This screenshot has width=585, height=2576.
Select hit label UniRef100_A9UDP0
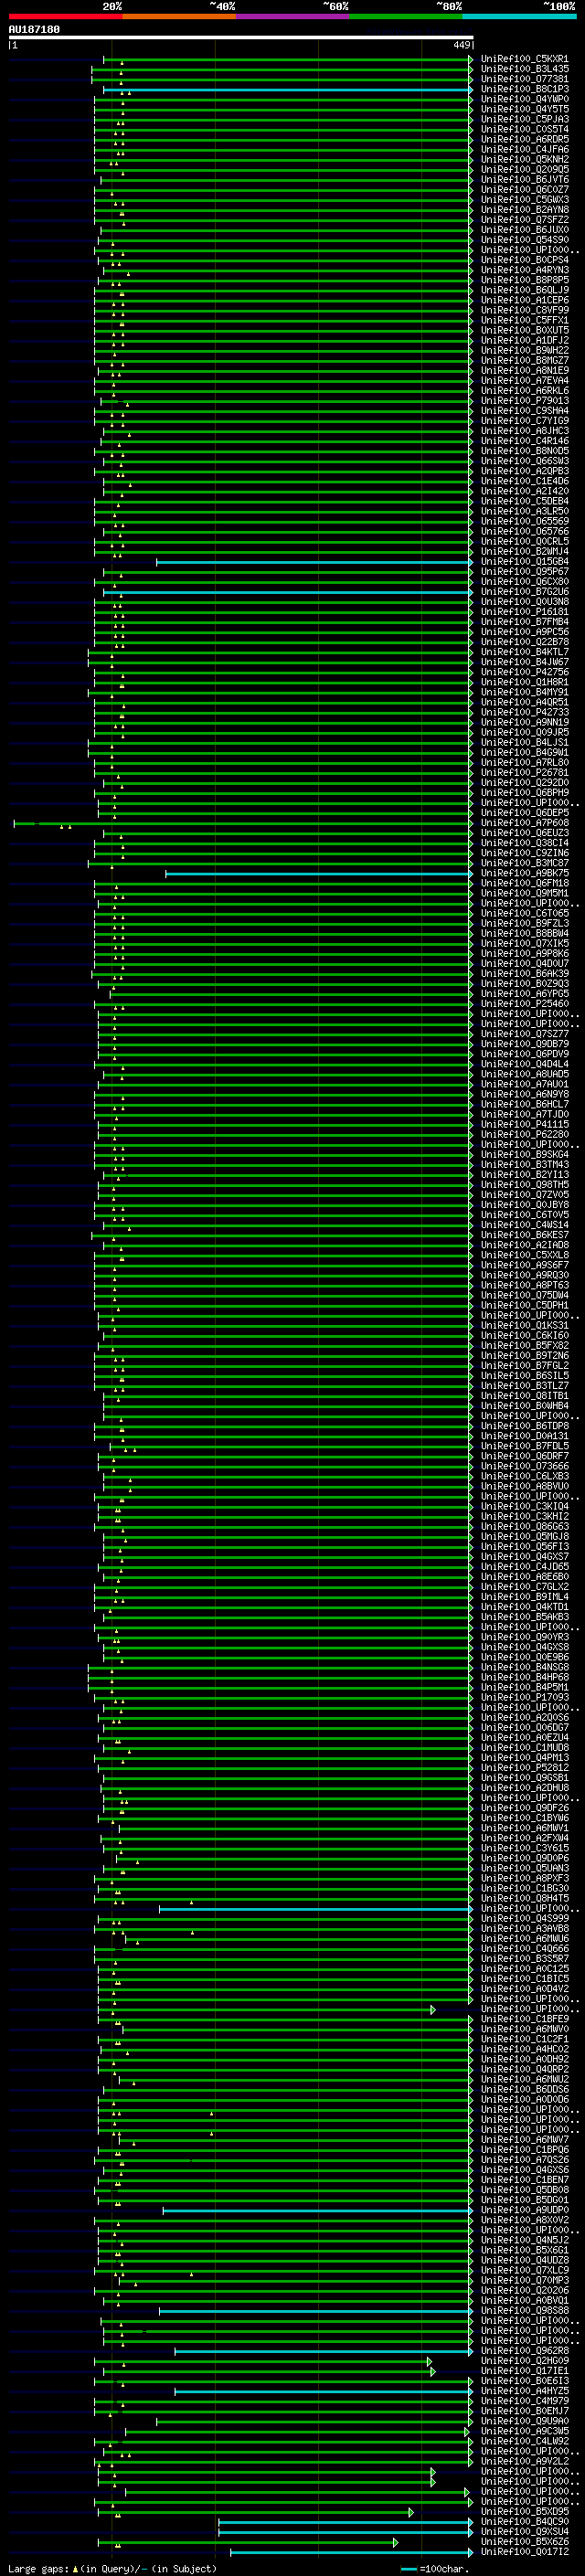click(x=524, y=2211)
